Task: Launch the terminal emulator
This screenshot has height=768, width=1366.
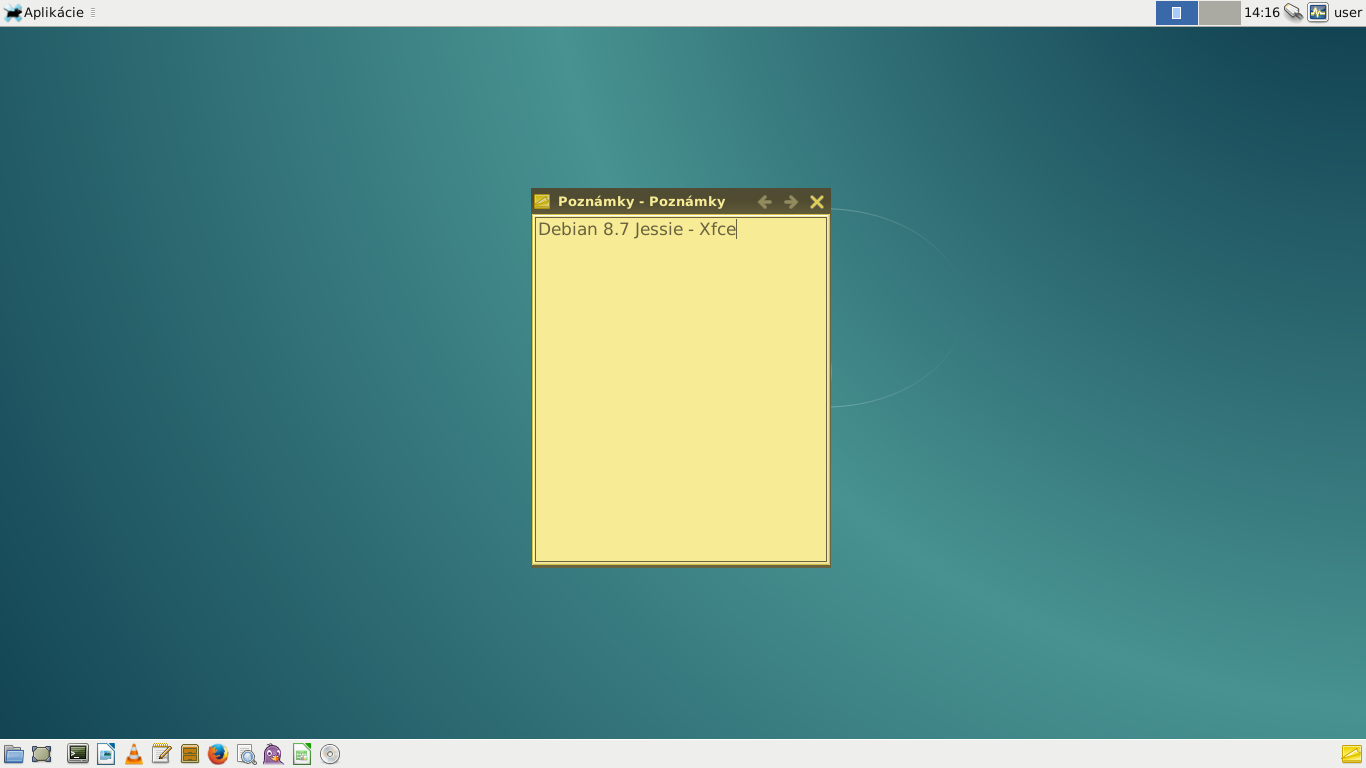Action: point(78,754)
